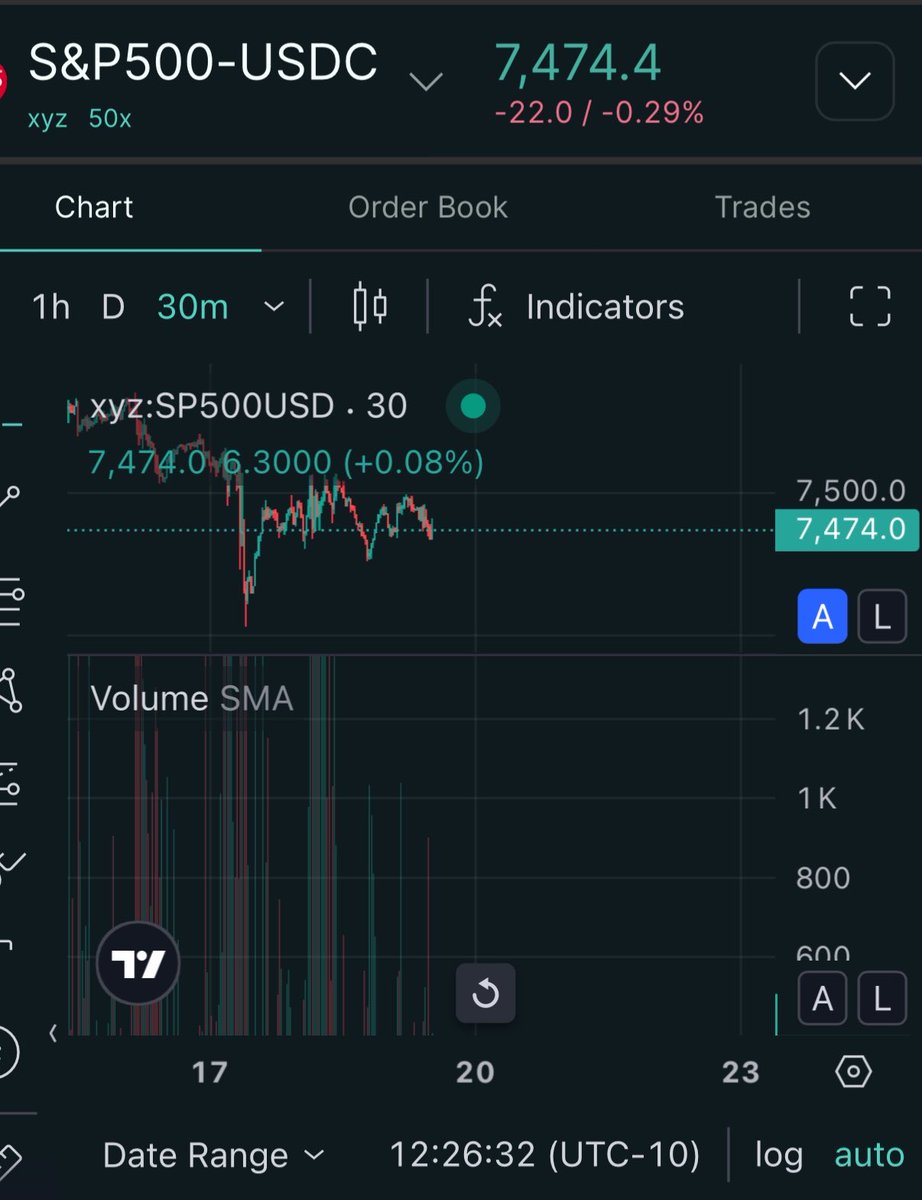Click the 12:26:32 (UTC-10) timezone

(x=545, y=1156)
